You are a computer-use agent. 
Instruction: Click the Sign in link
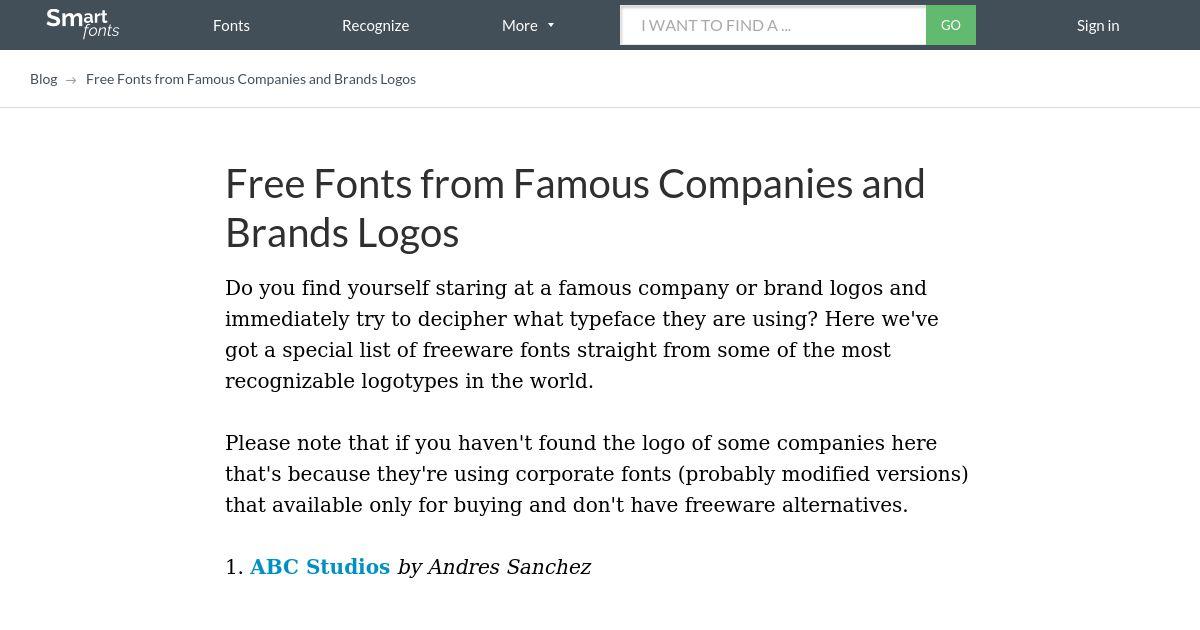pos(1097,26)
